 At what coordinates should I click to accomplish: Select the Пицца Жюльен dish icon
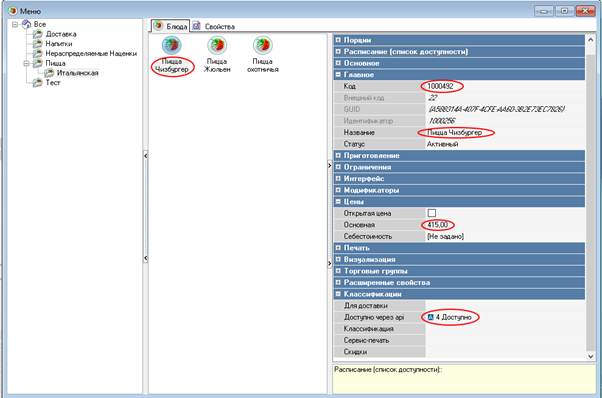tap(217, 45)
